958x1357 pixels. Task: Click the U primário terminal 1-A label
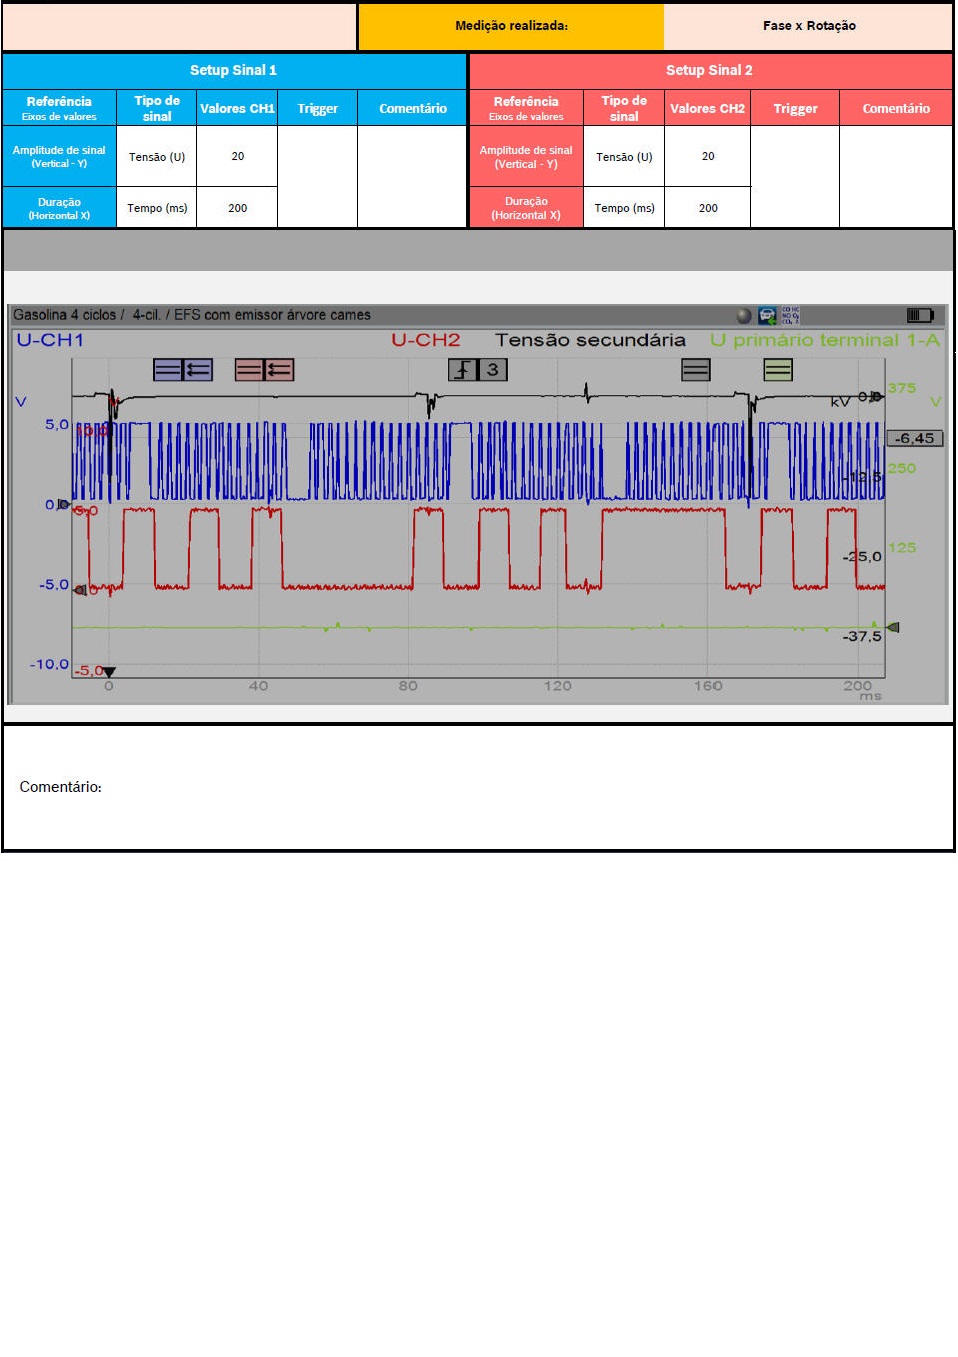[x=824, y=340]
